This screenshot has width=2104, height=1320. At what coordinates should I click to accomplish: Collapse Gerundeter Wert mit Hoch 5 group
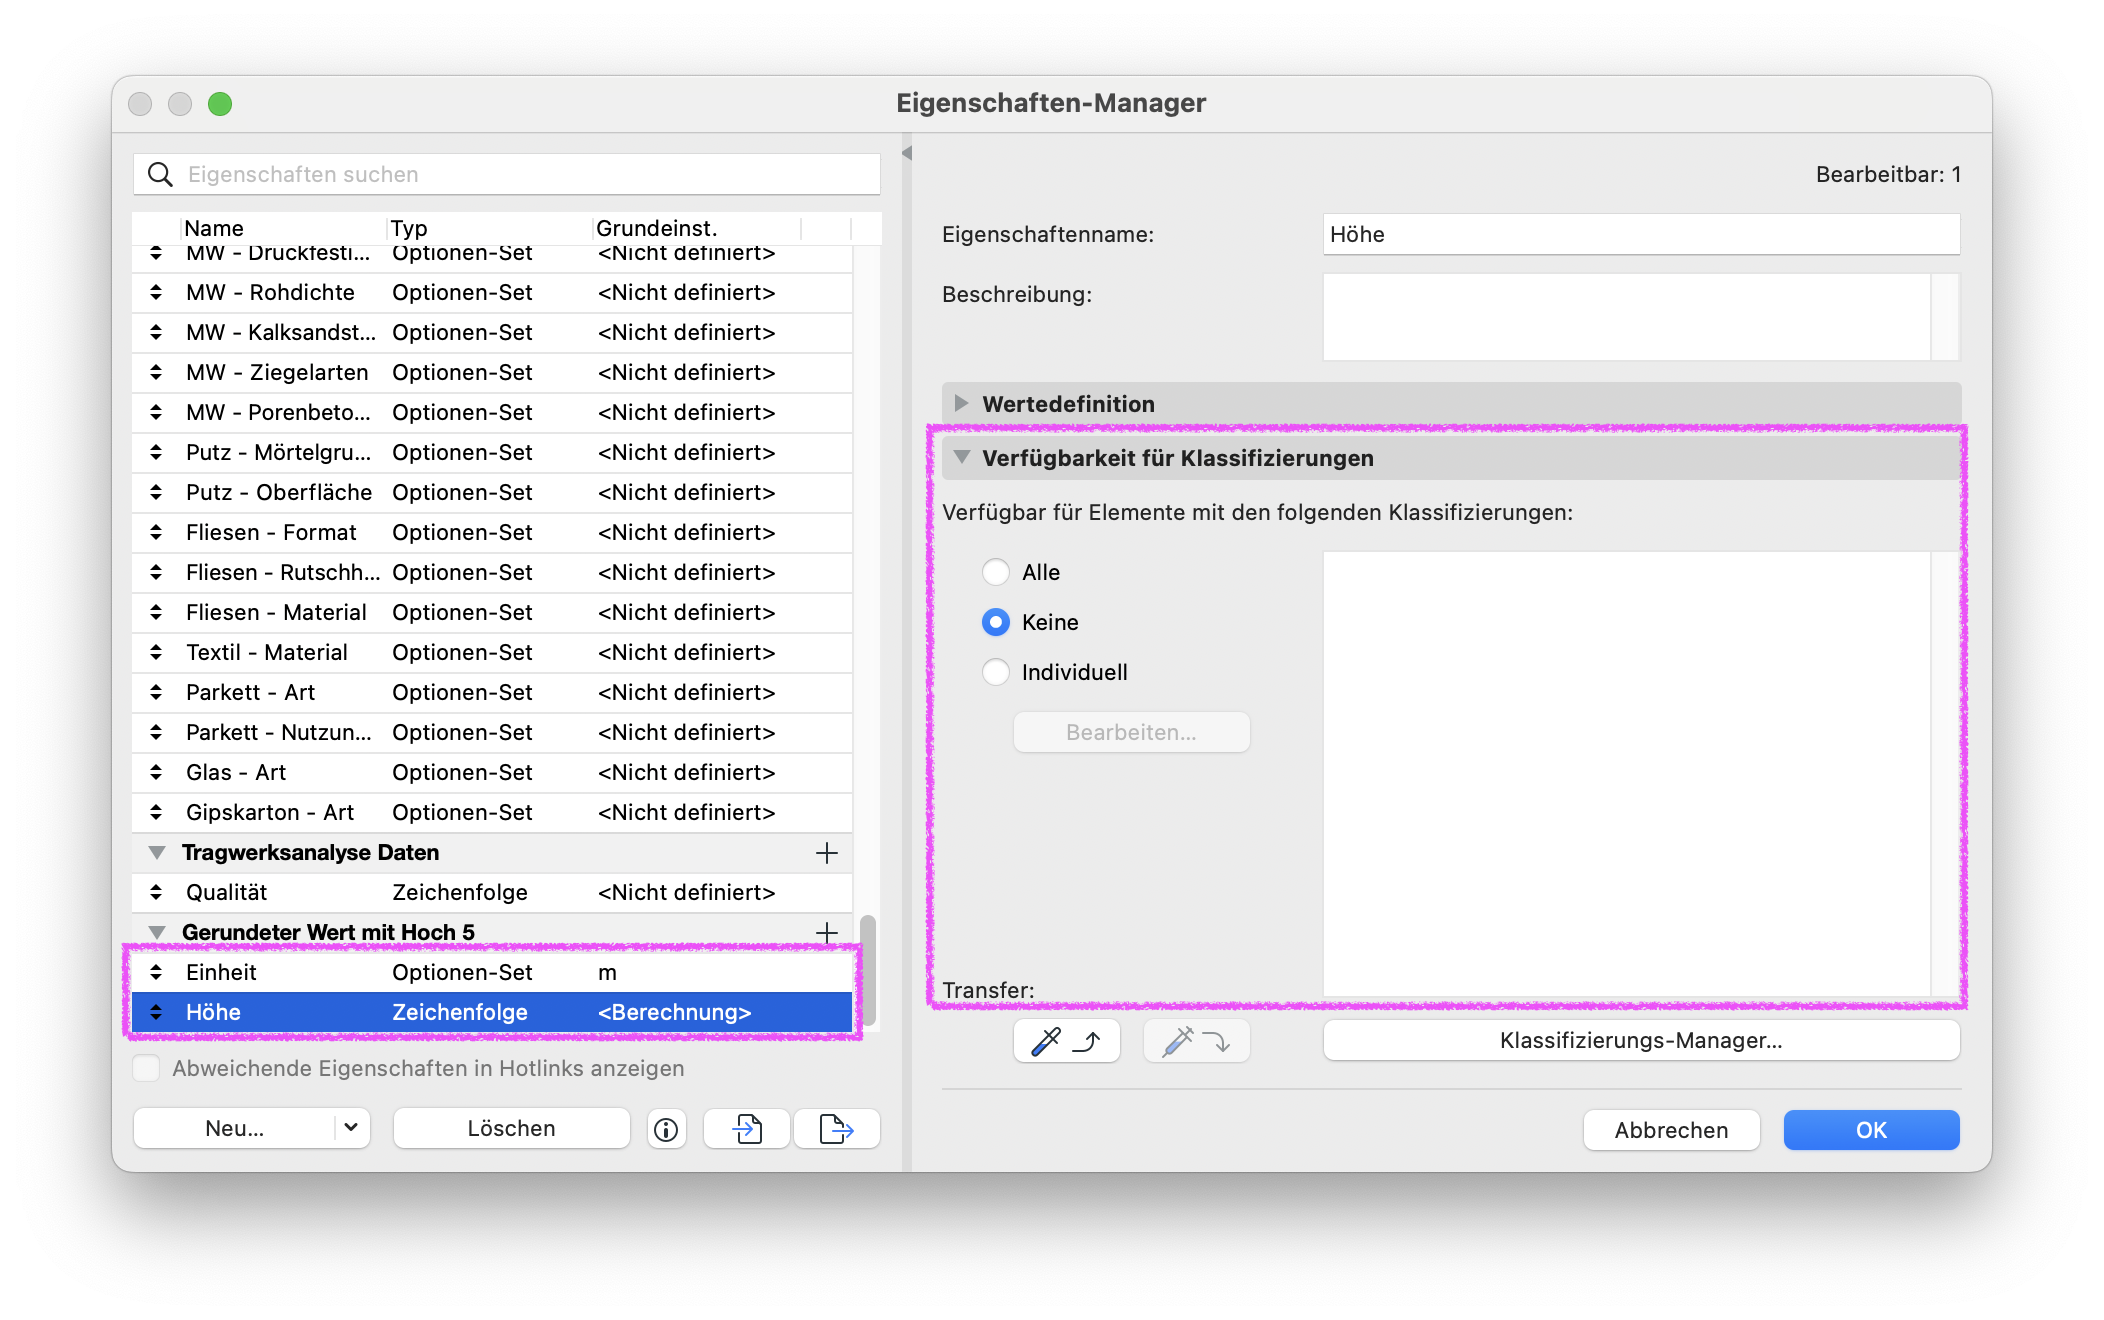[x=157, y=933]
